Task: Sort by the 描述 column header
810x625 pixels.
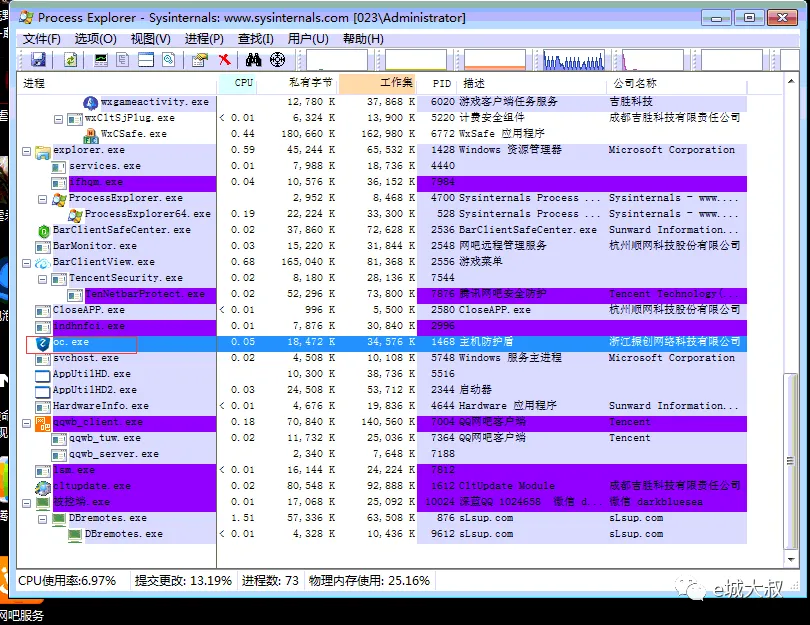Action: (x=532, y=83)
